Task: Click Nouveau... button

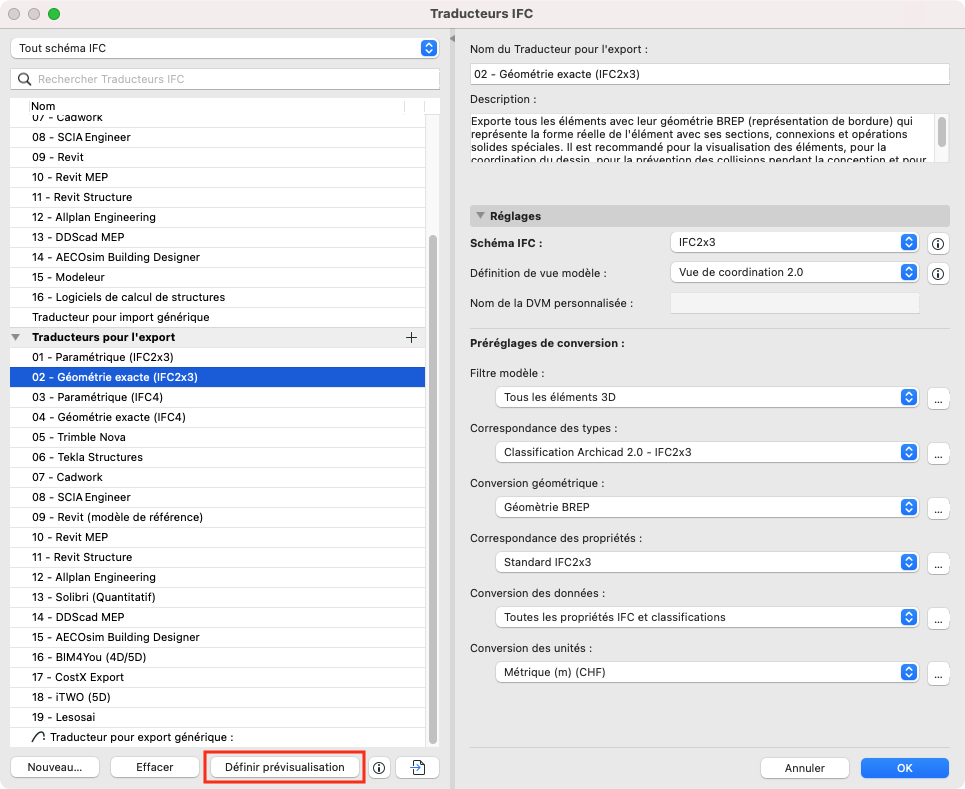Action: pos(55,767)
